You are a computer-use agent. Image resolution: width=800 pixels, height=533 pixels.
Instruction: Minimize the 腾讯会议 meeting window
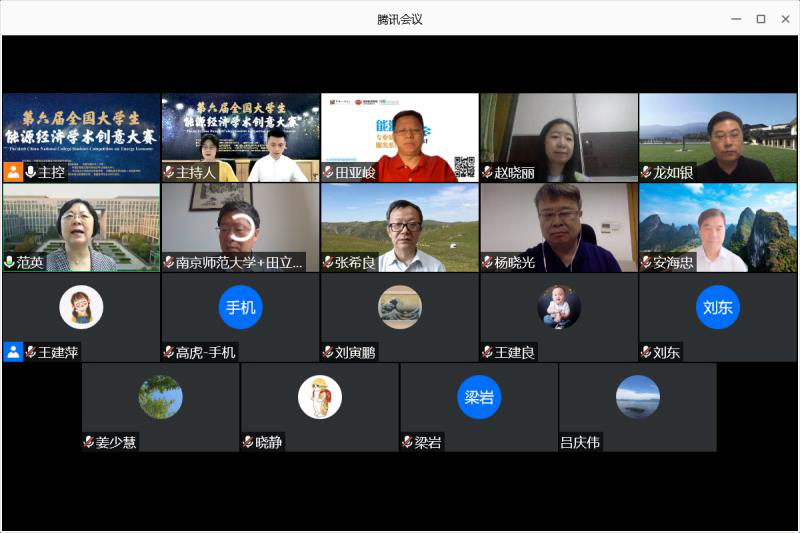(736, 18)
